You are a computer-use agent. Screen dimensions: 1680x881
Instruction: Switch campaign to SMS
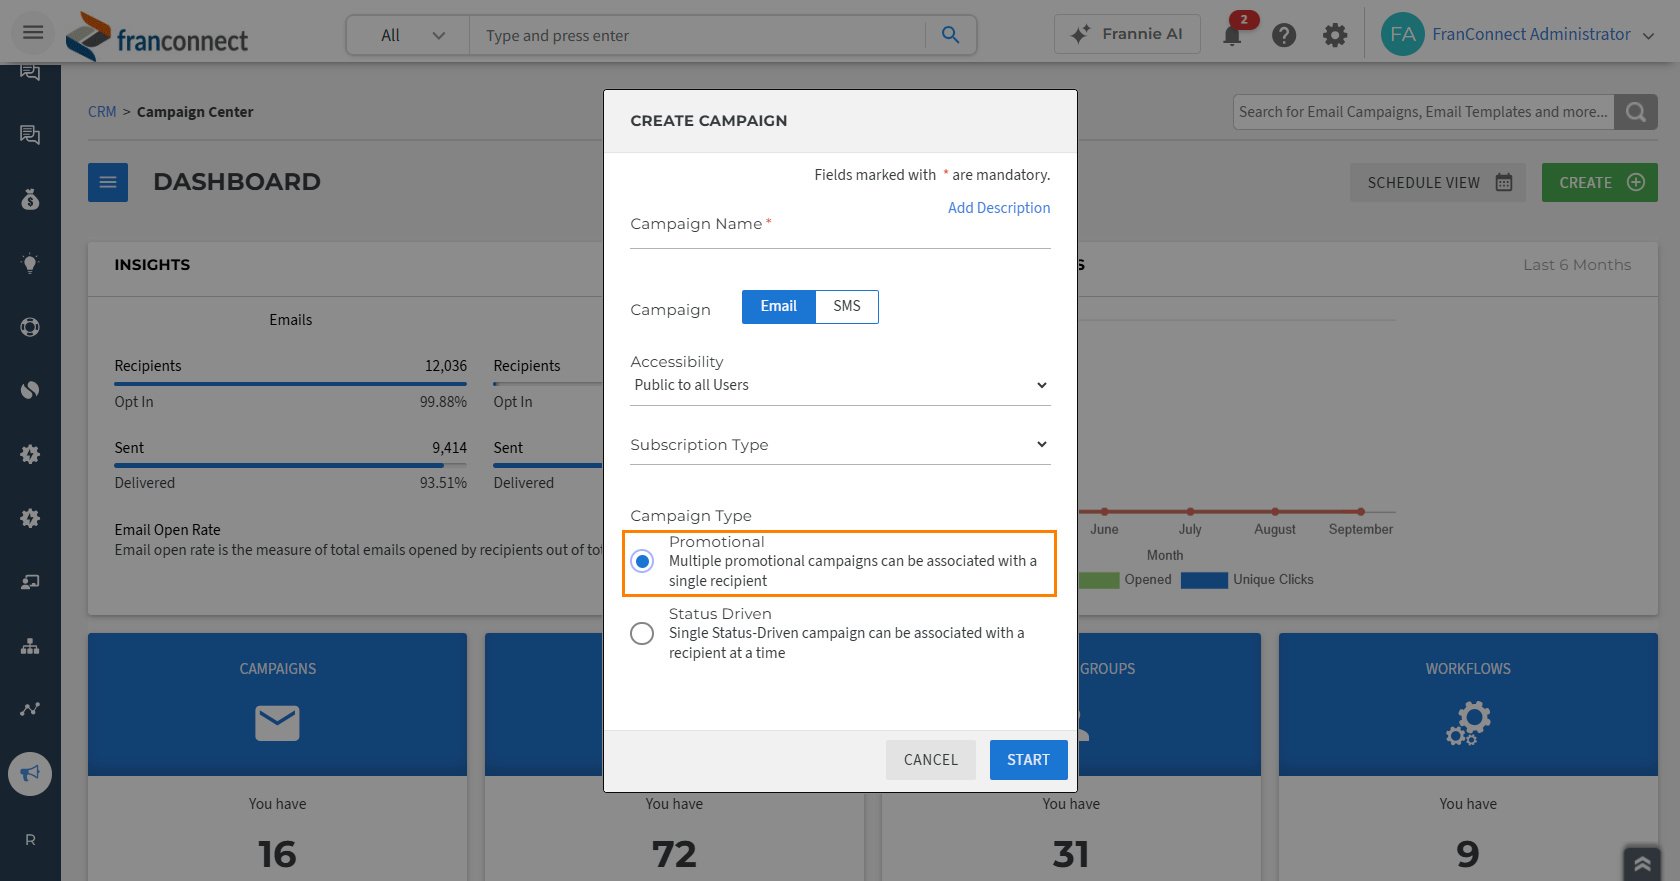[x=847, y=306]
